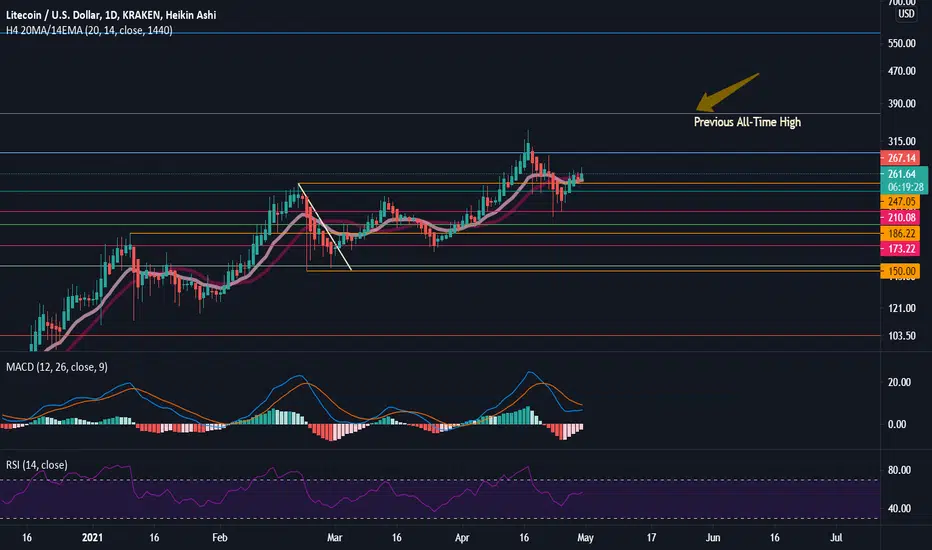Click the yellow Previous All-Time High arrow

pos(728,92)
